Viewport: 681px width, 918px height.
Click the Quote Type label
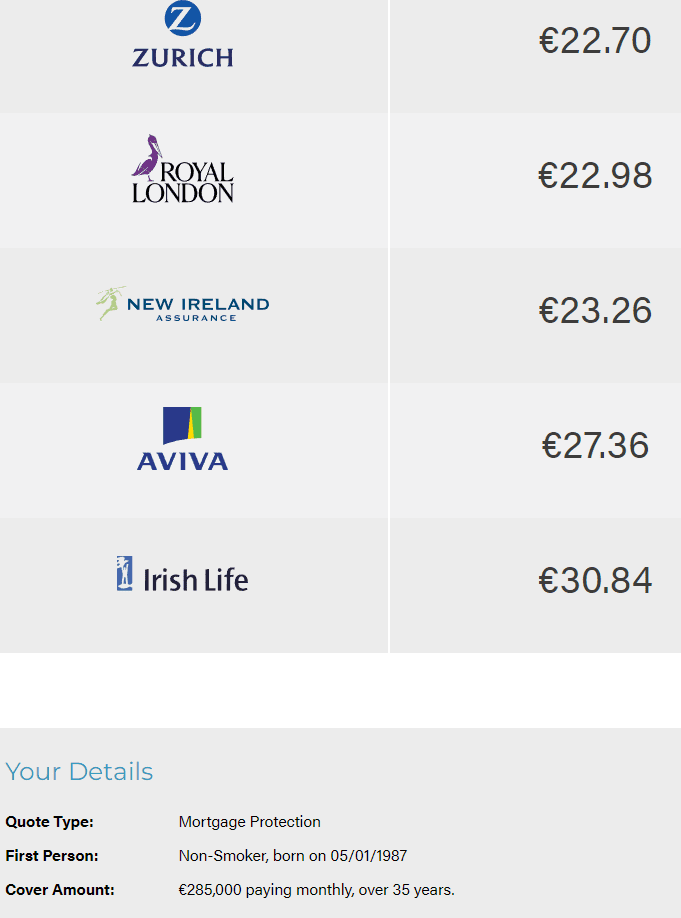pos(49,822)
